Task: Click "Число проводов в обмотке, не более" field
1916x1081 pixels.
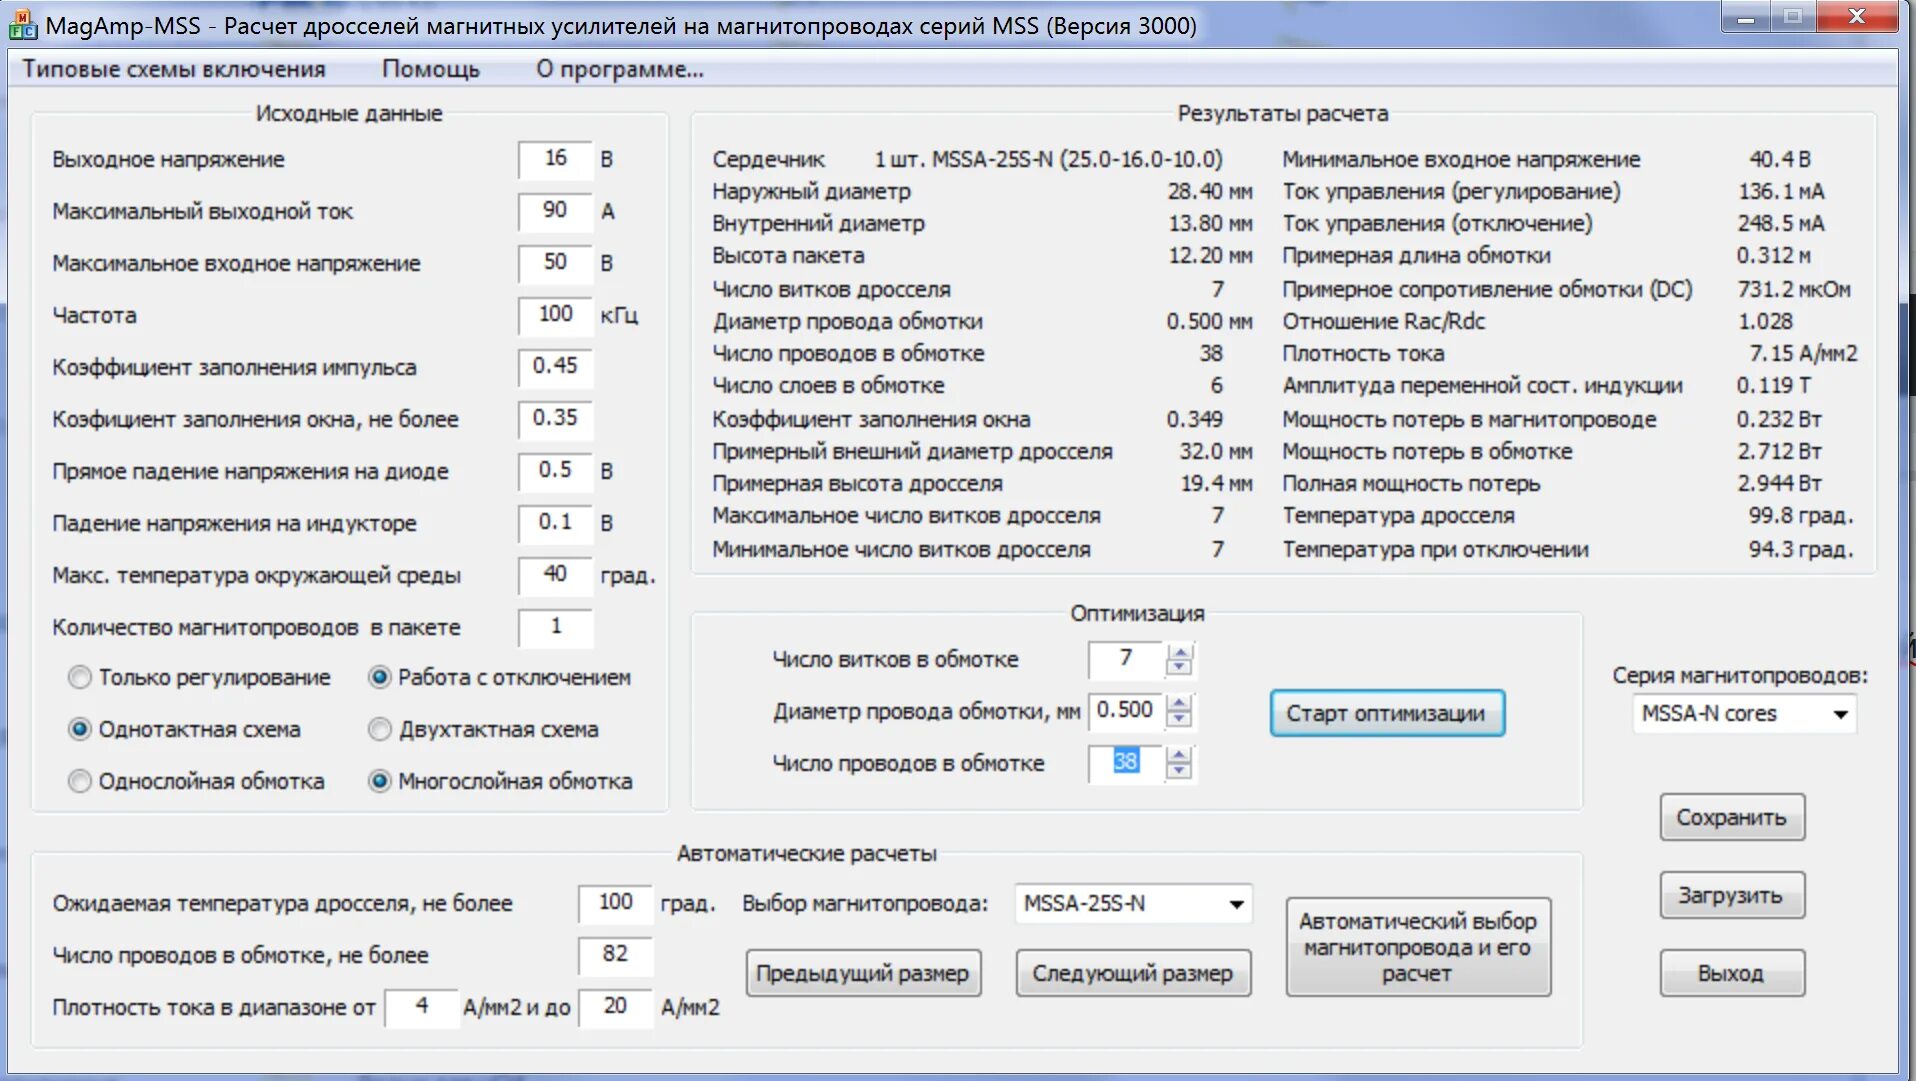Action: pyautogui.click(x=615, y=955)
